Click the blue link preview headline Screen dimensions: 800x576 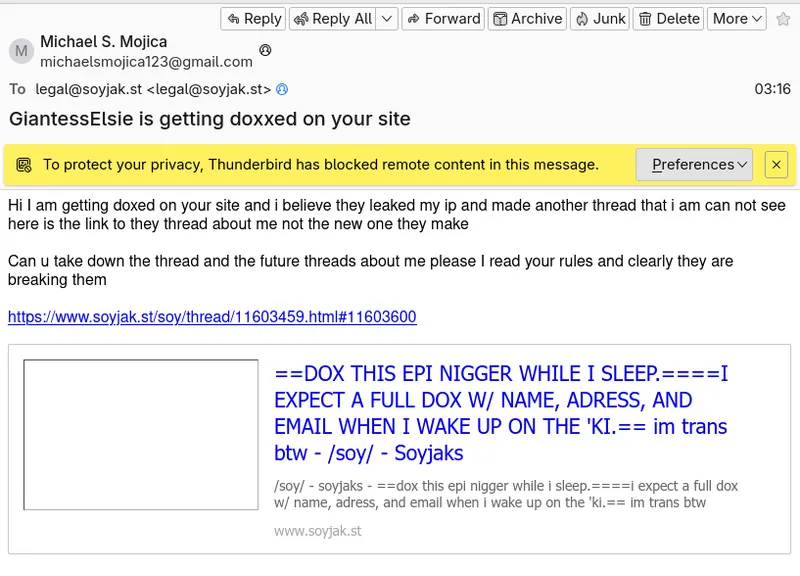tap(500, 413)
